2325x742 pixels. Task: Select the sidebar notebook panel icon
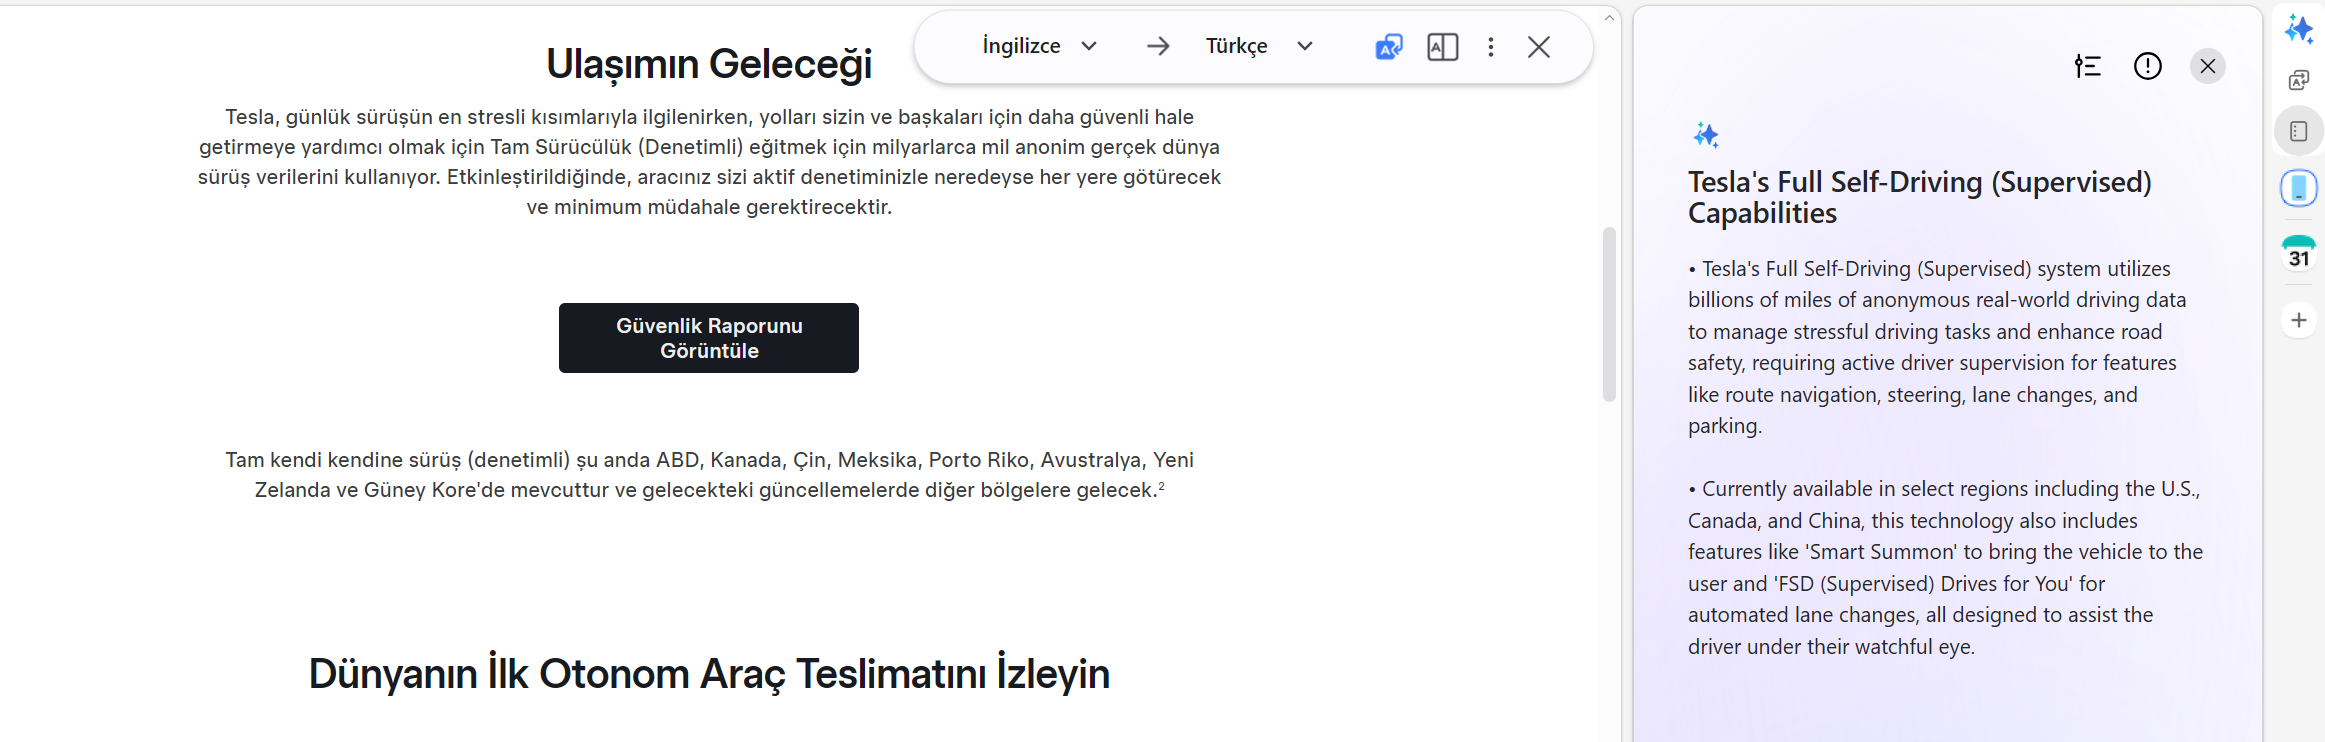[2298, 132]
